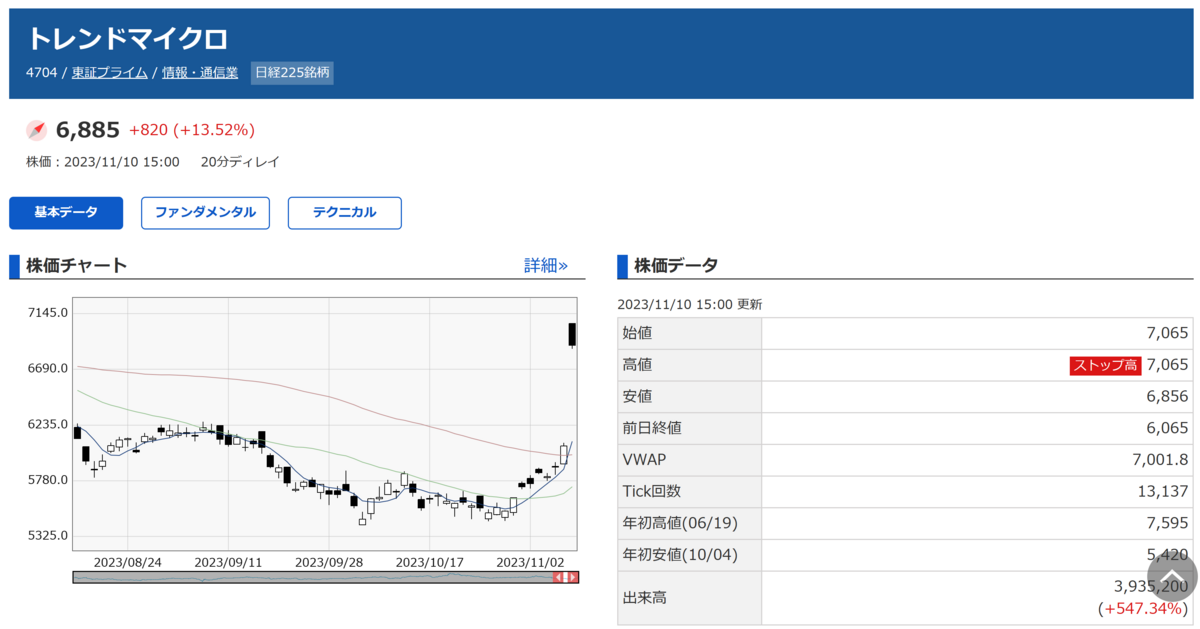Open the 基本データ tab
Screen dimensions: 1200x629
(66, 213)
